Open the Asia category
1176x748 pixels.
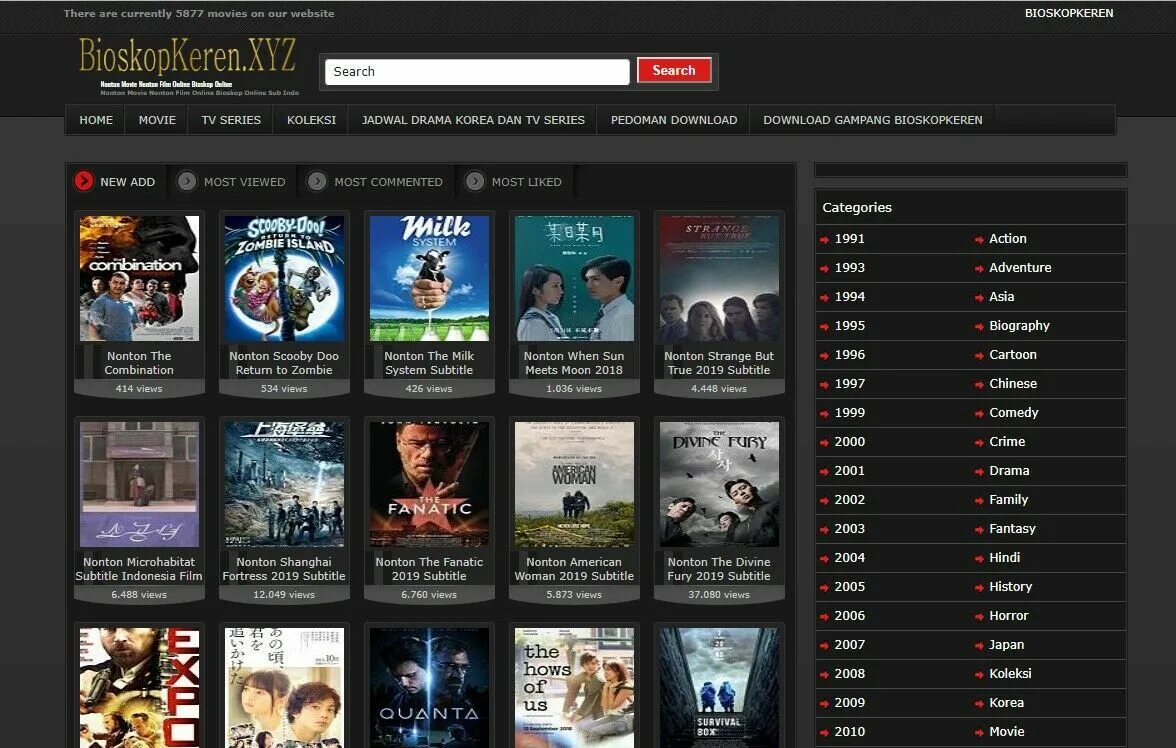pyautogui.click(x=1001, y=297)
